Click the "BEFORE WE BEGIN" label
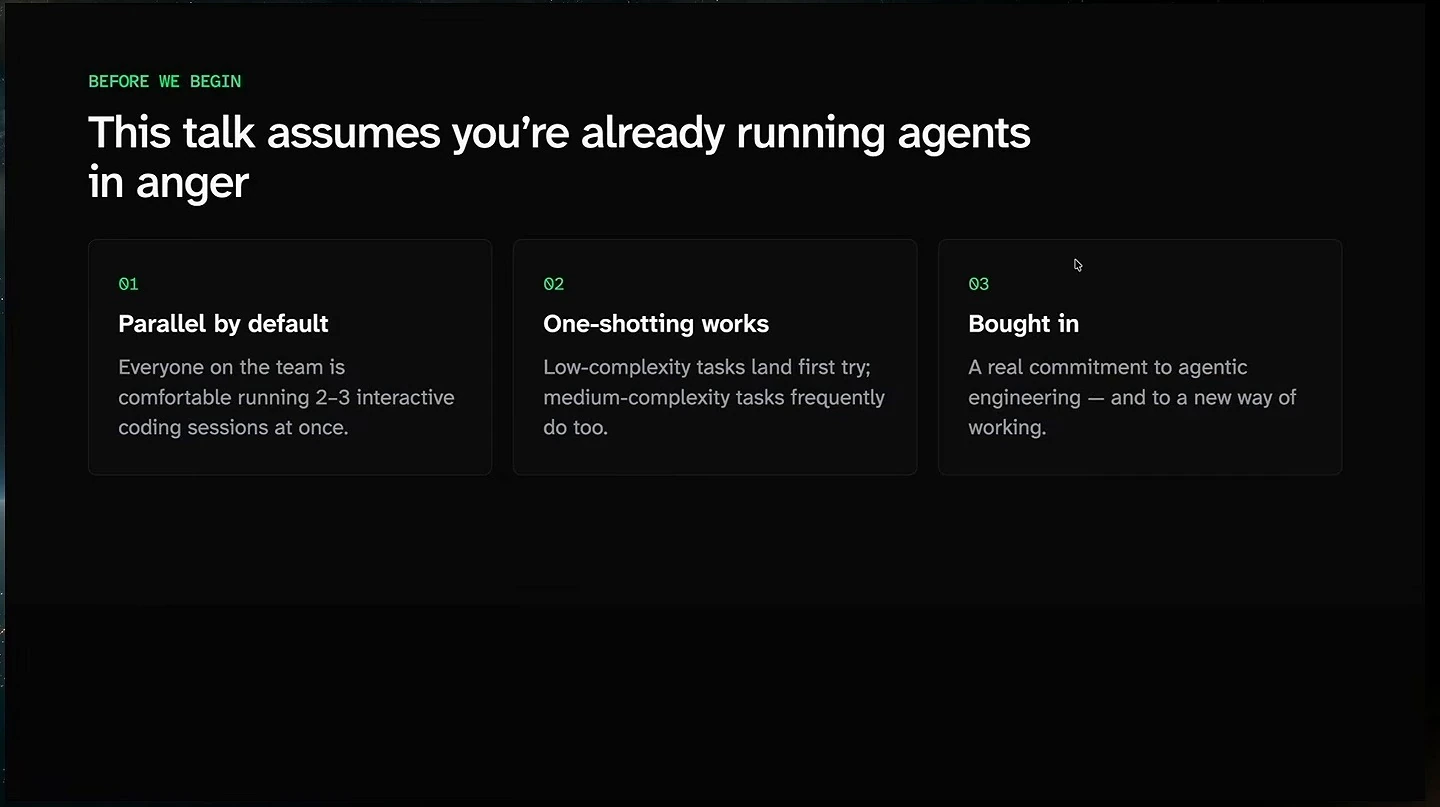1440x807 pixels. pyautogui.click(x=165, y=82)
